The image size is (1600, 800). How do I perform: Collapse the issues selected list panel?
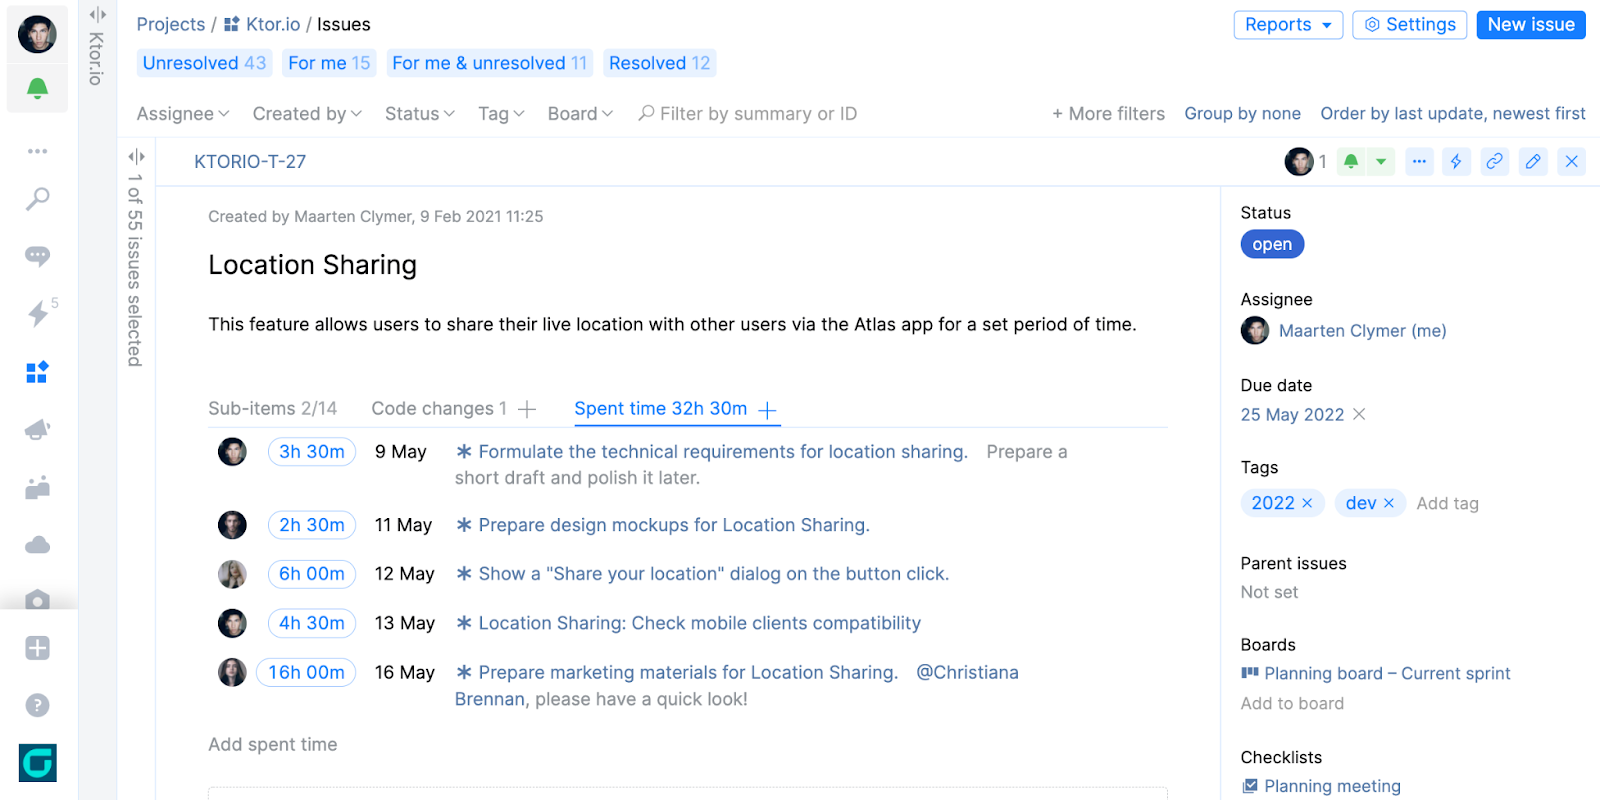pyautogui.click(x=136, y=156)
